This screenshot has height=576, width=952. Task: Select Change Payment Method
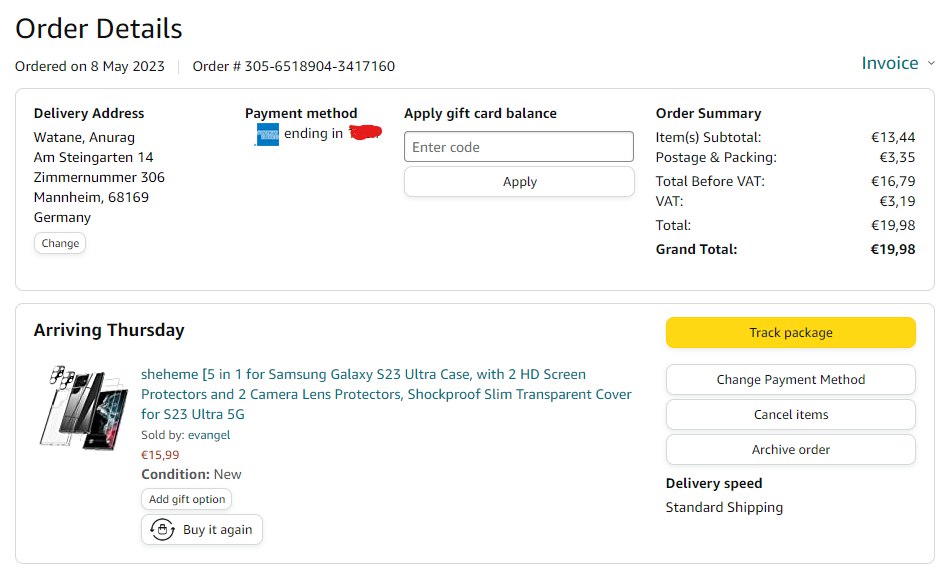coord(790,380)
